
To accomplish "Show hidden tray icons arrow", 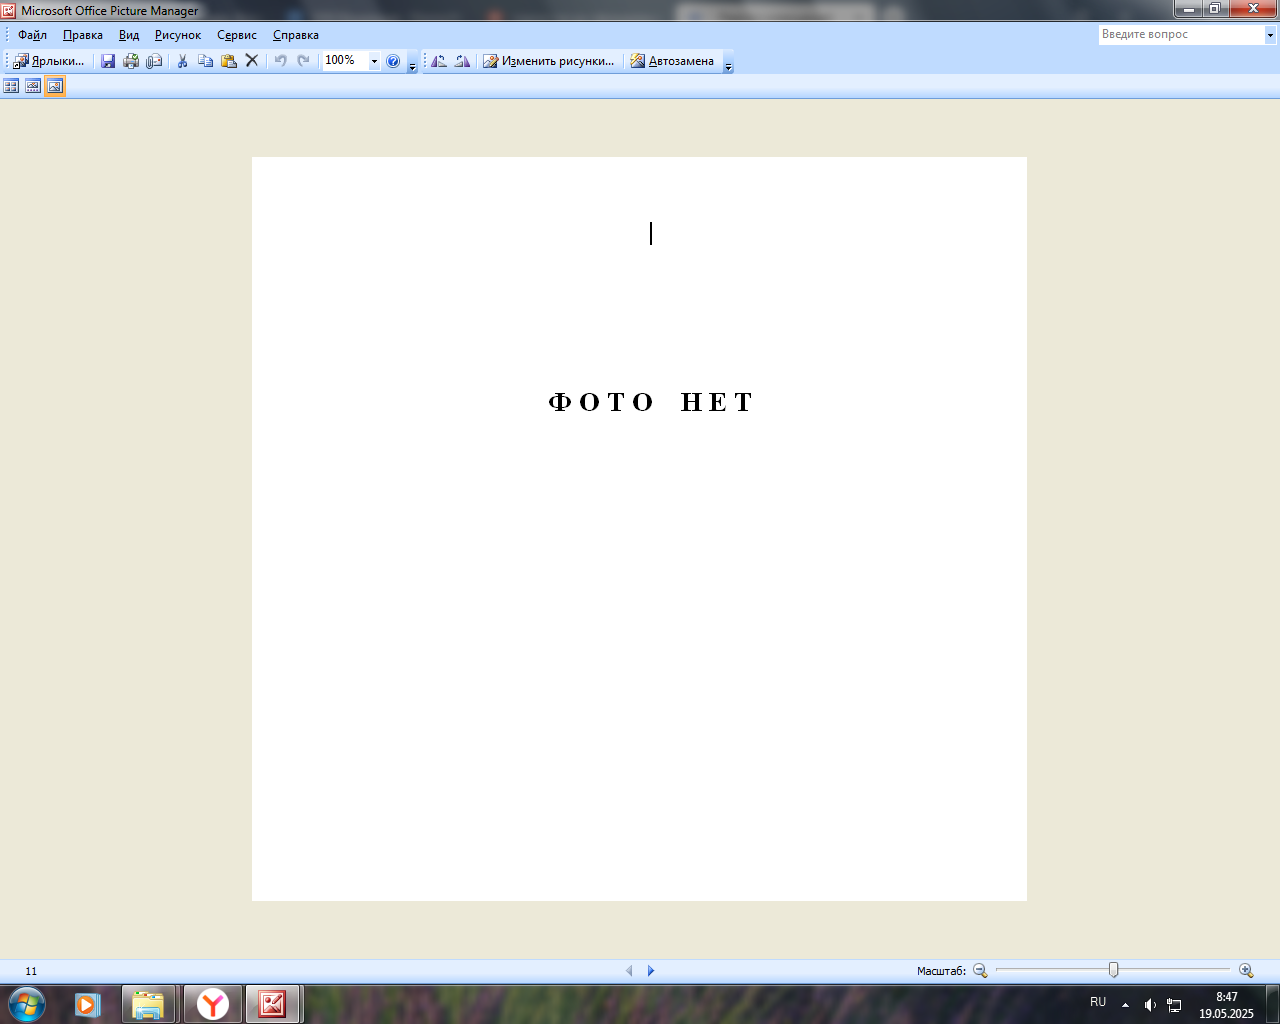I will tap(1125, 1005).
